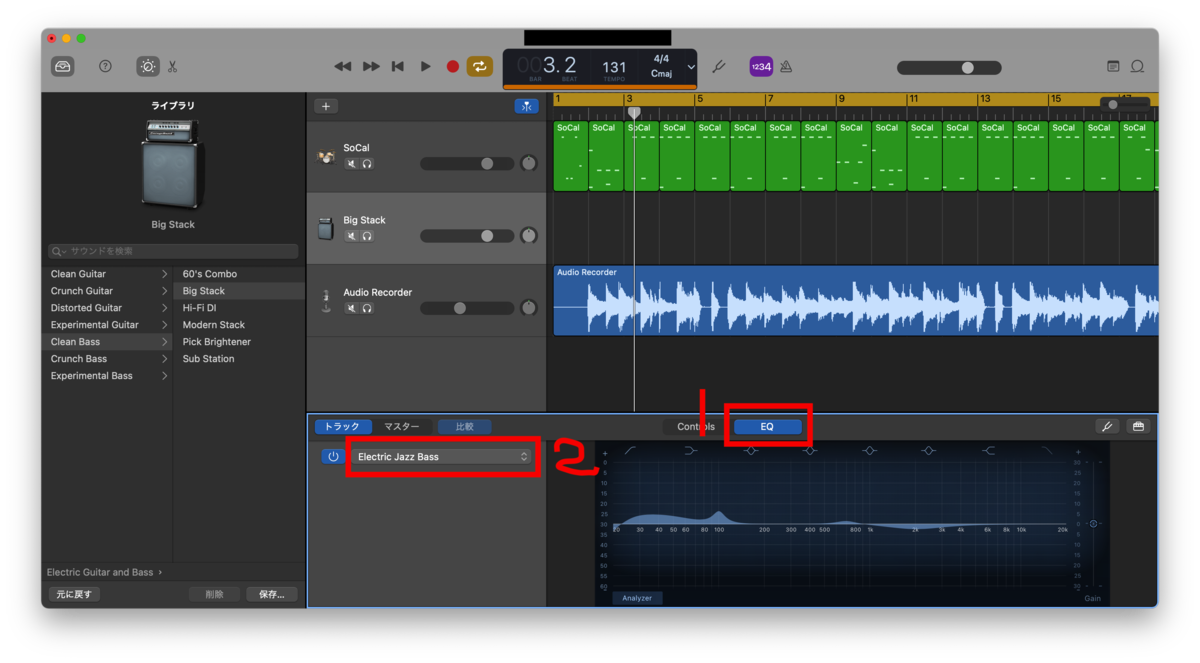Switch to the マスター tab
Viewport: 1200px width, 663px height.
[403, 426]
